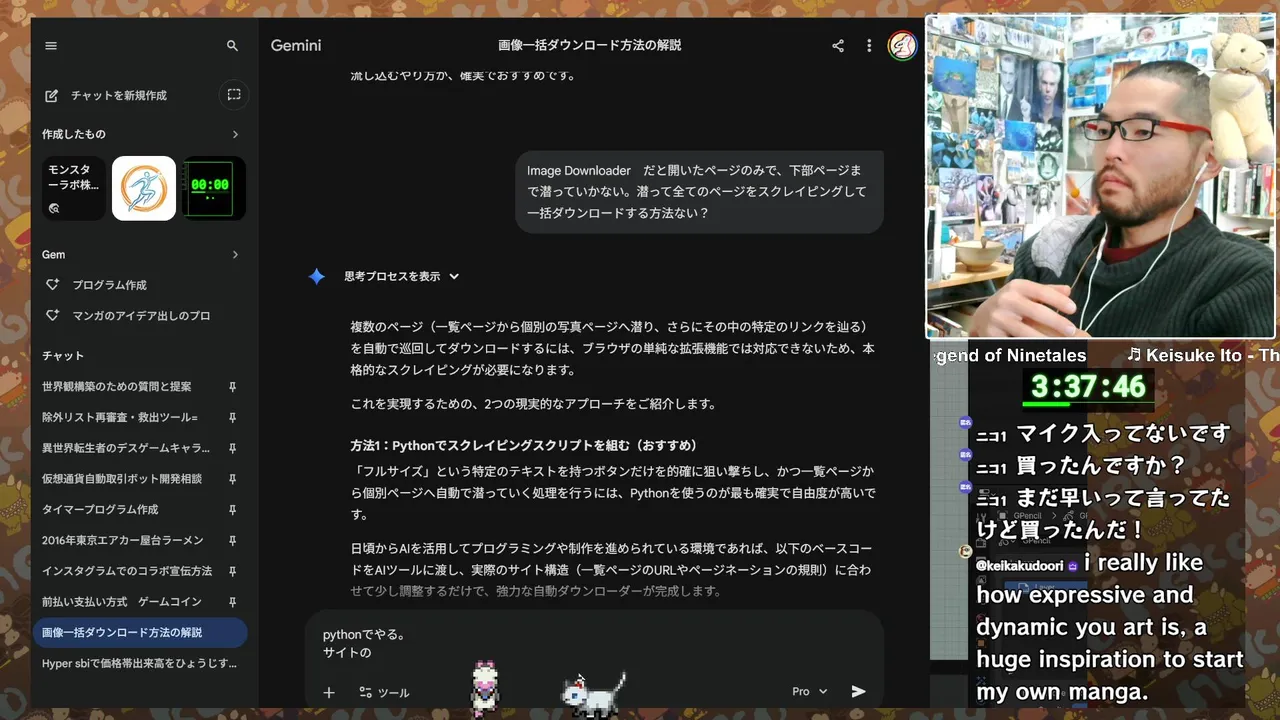
Task: Open the account profile avatar
Action: pyautogui.click(x=903, y=46)
